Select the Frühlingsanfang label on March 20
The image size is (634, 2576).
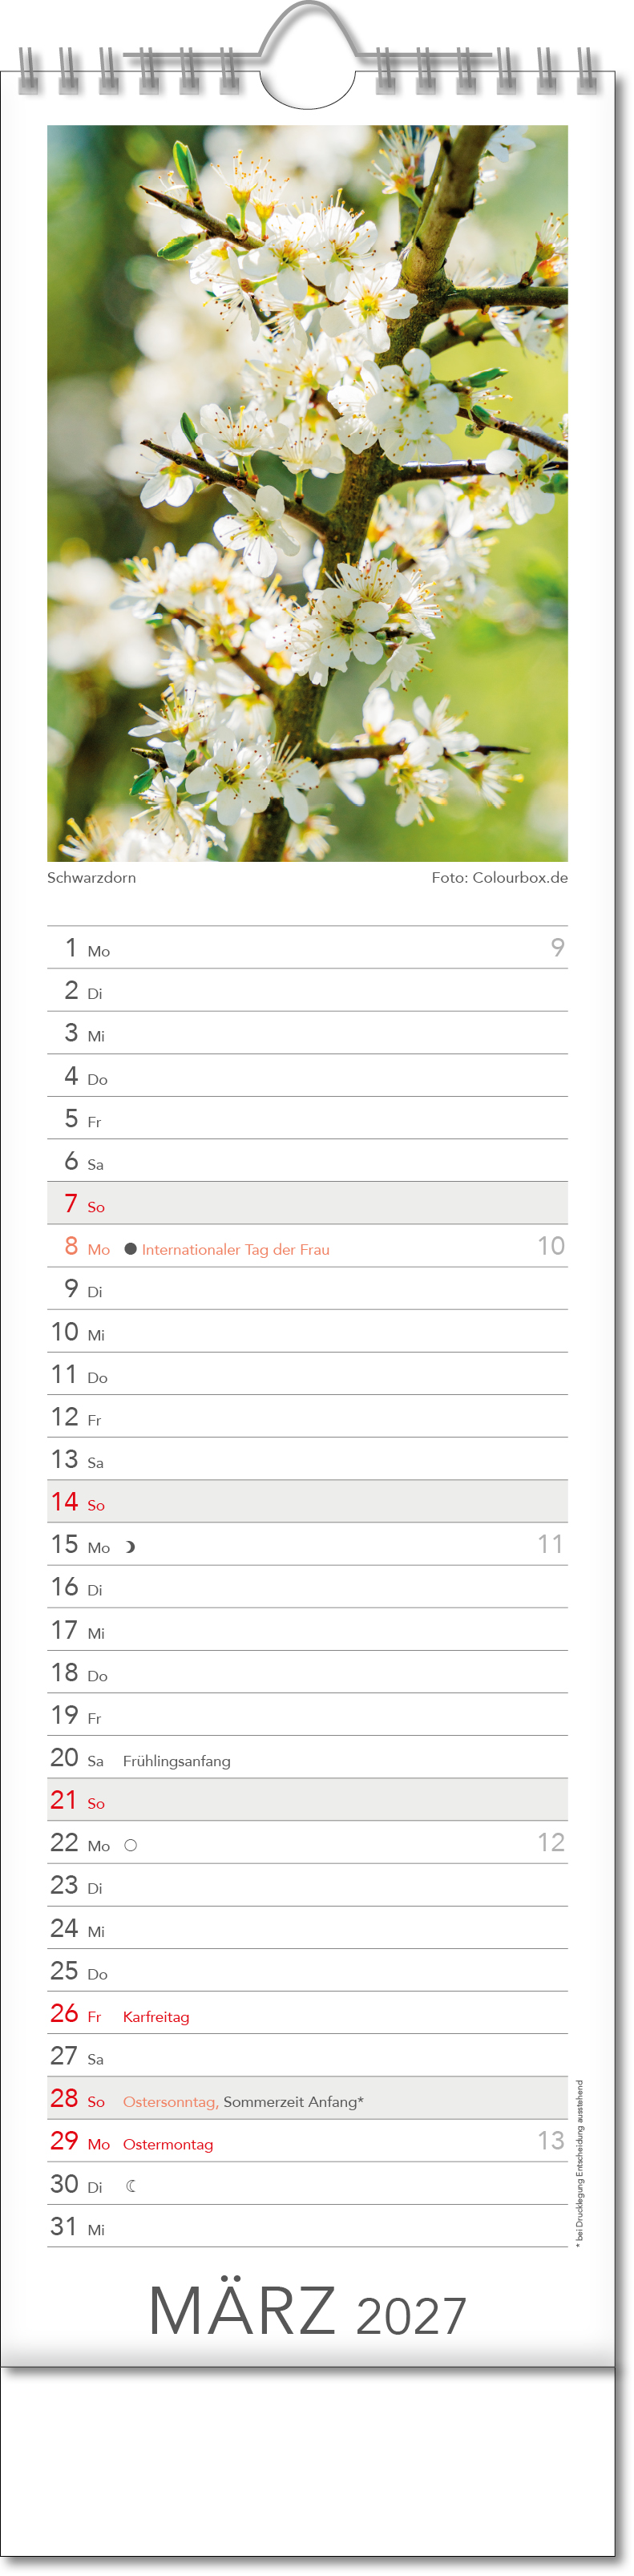click(x=176, y=1761)
